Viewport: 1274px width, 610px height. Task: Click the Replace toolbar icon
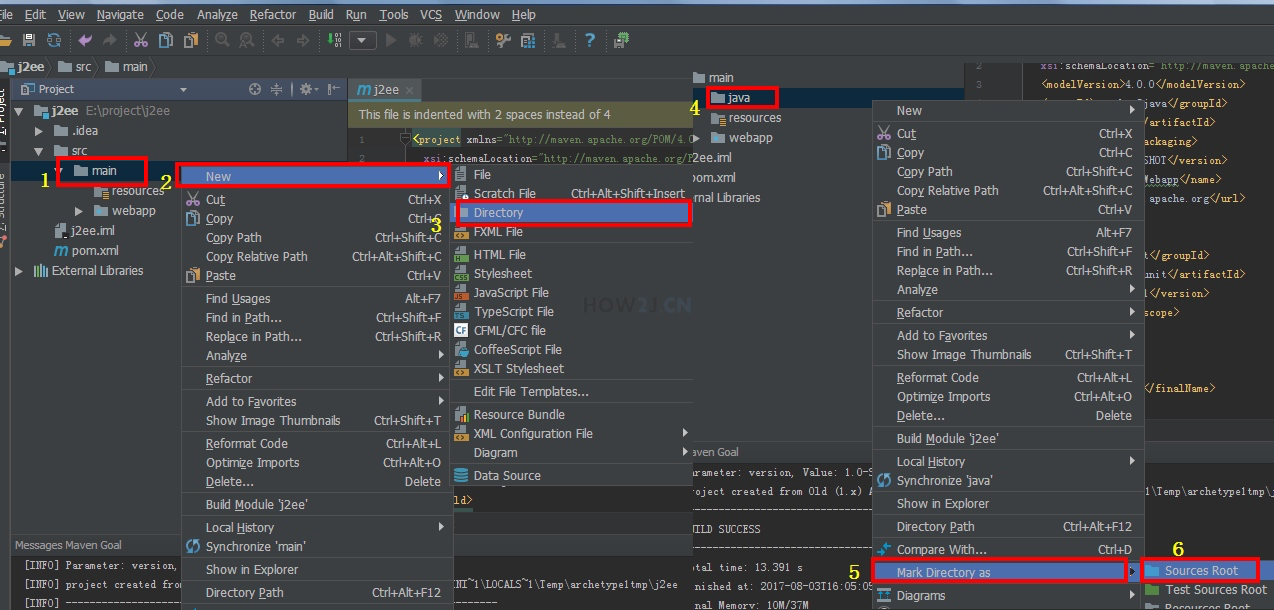point(246,40)
